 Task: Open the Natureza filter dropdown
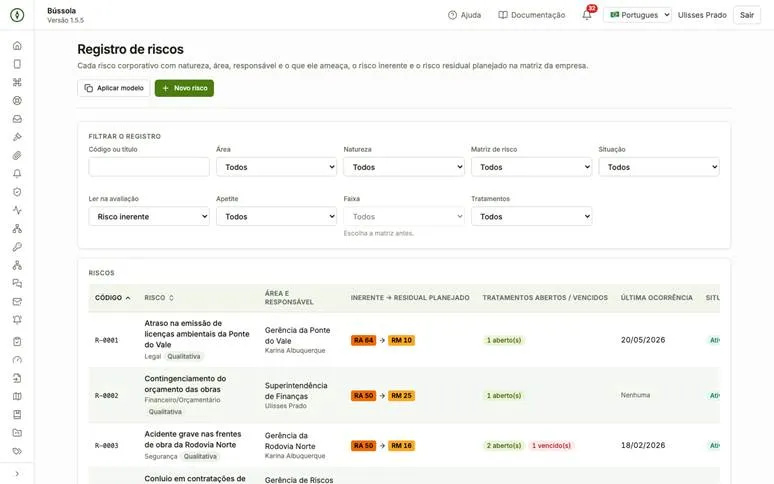click(404, 167)
